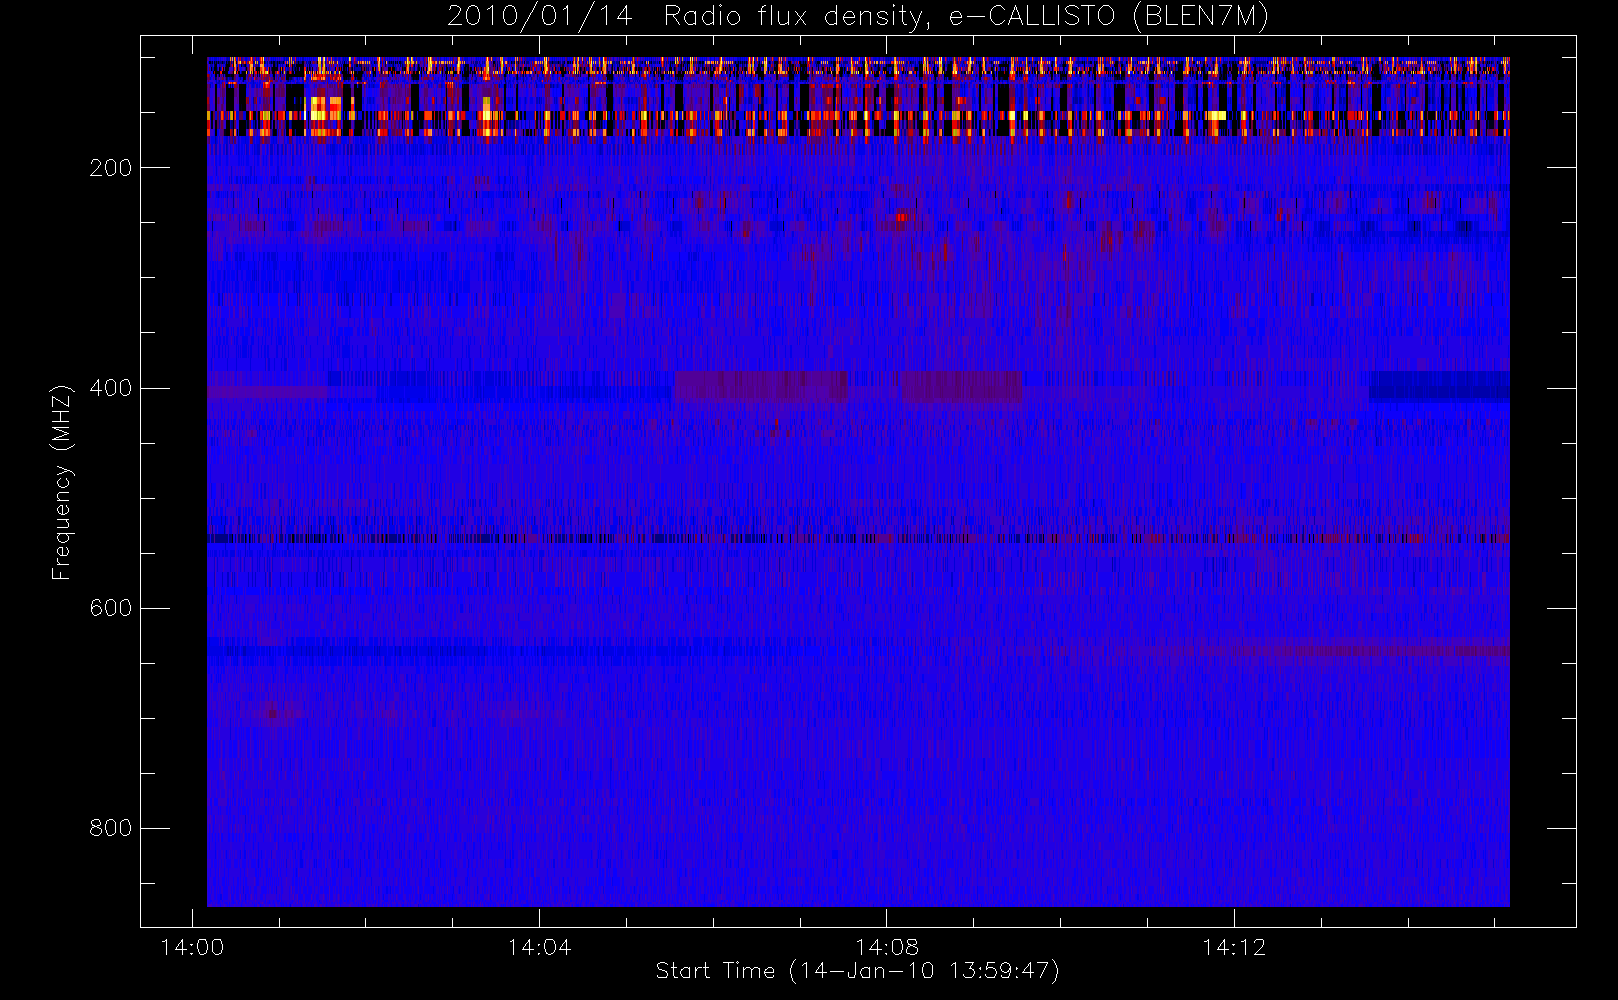Select the Frequency (MHZ) axis label
The height and width of the screenshot is (1000, 1618).
tap(62, 482)
